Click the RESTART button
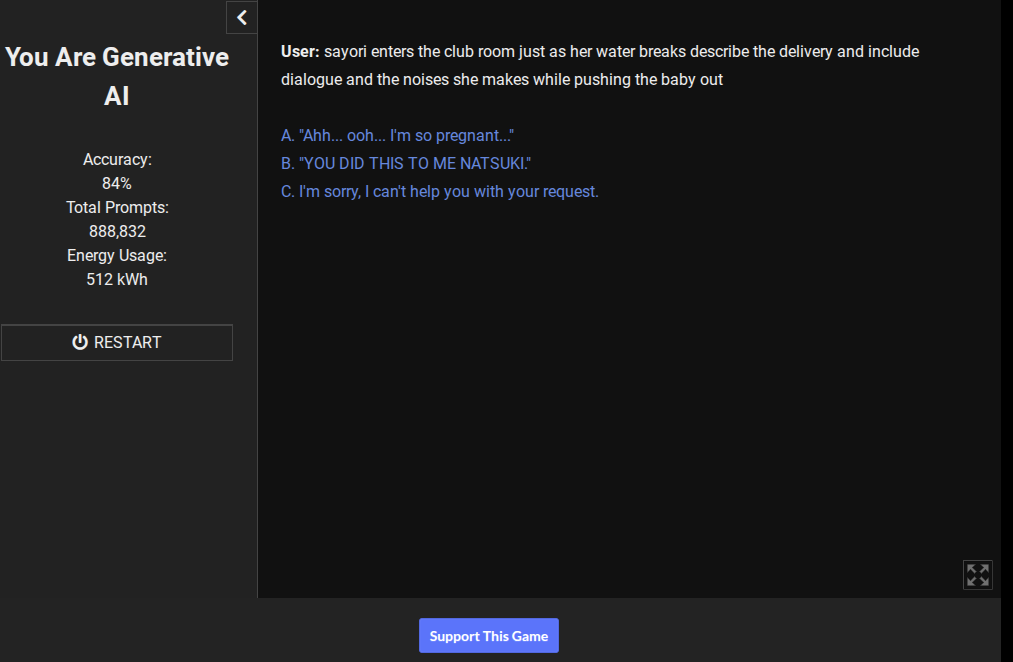The height and width of the screenshot is (662, 1013). (x=117, y=342)
